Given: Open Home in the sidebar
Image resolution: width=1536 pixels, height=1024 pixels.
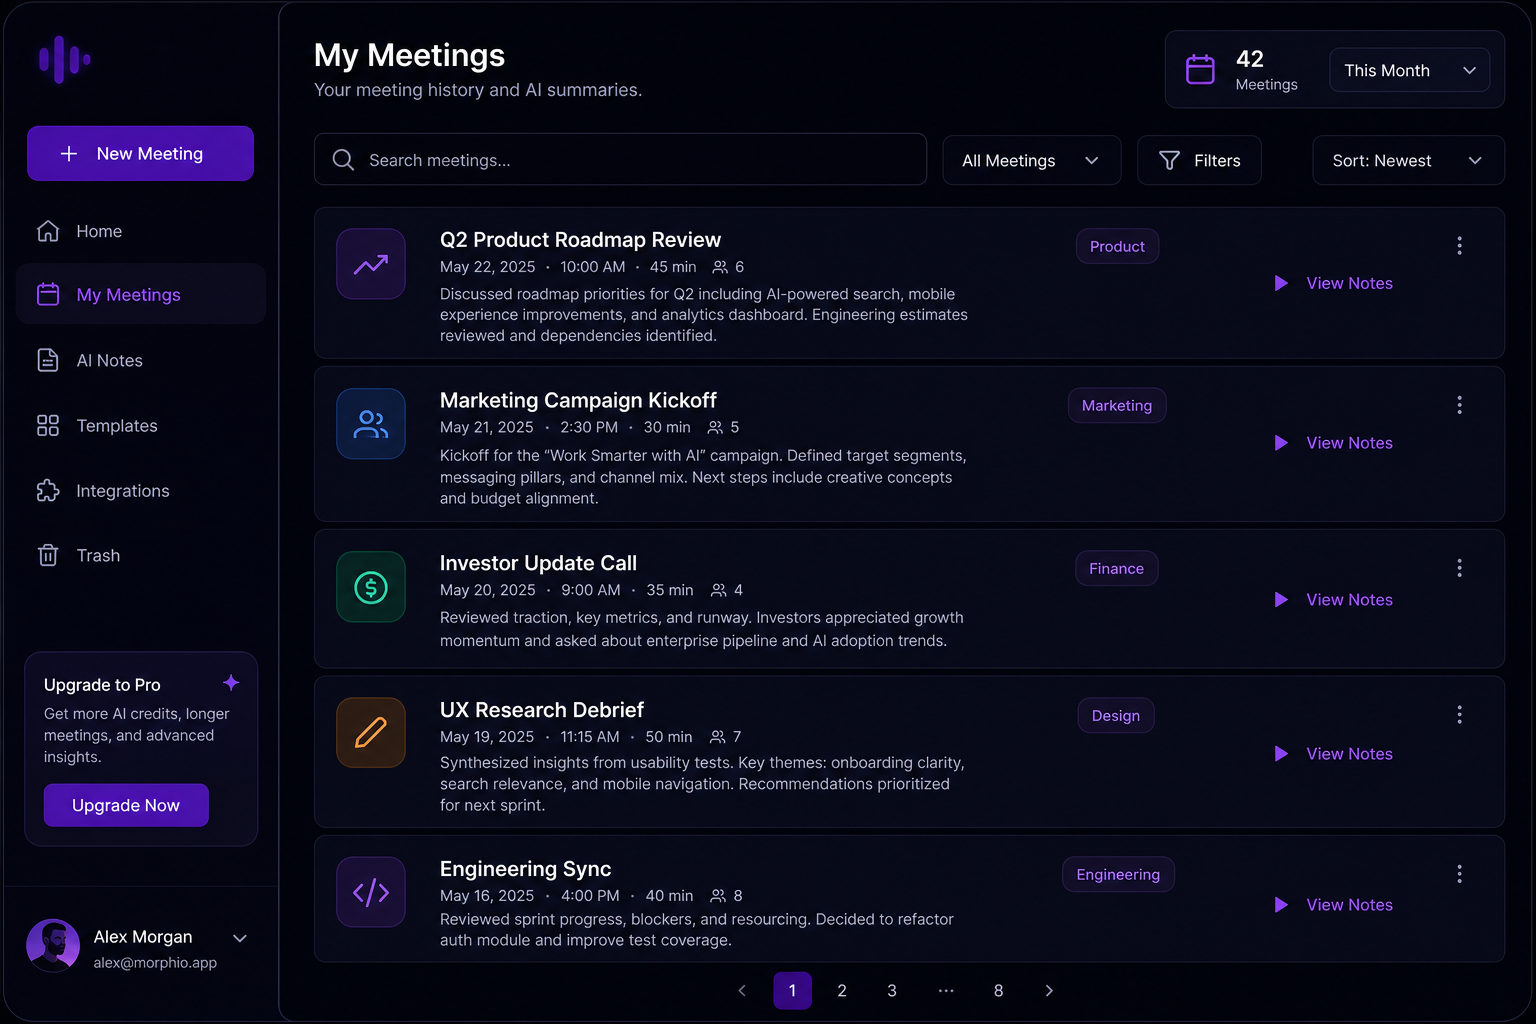Looking at the screenshot, I should pos(141,231).
